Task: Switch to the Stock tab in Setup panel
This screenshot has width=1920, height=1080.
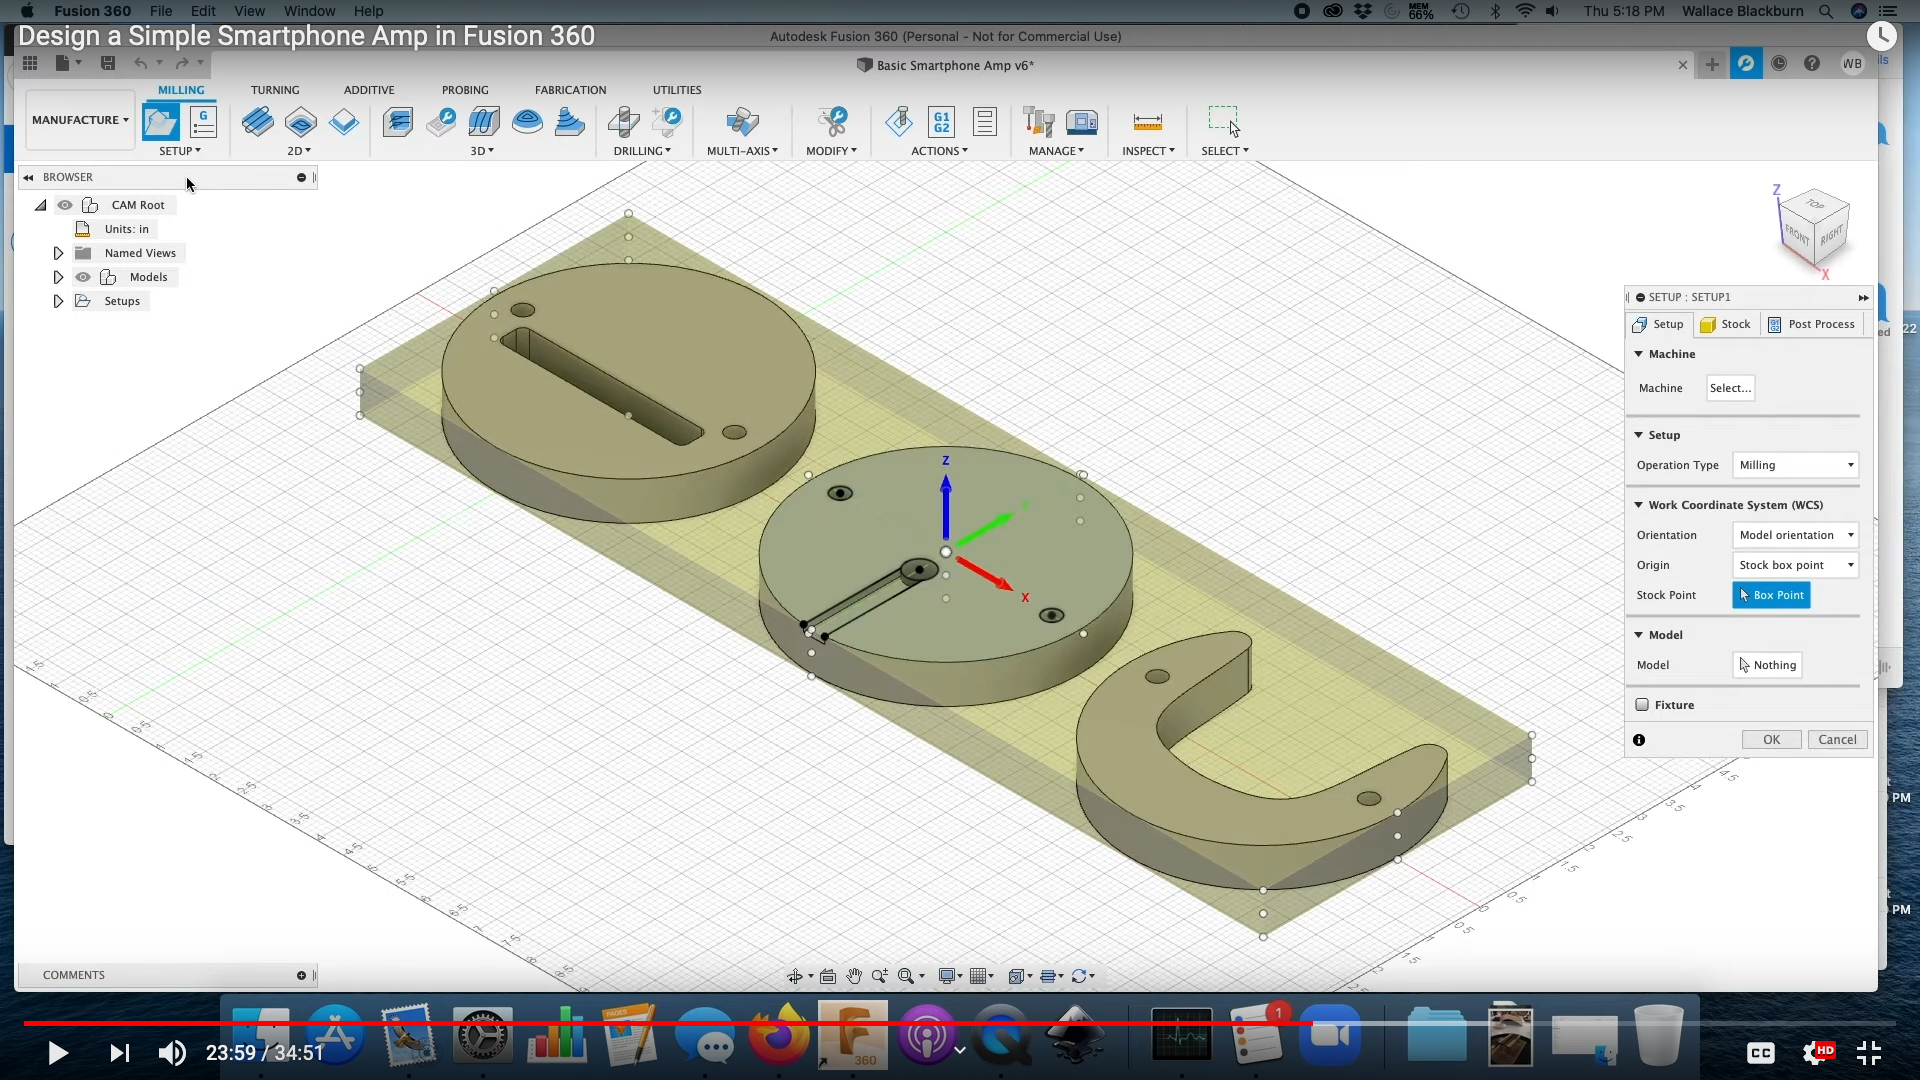Action: (x=1726, y=324)
